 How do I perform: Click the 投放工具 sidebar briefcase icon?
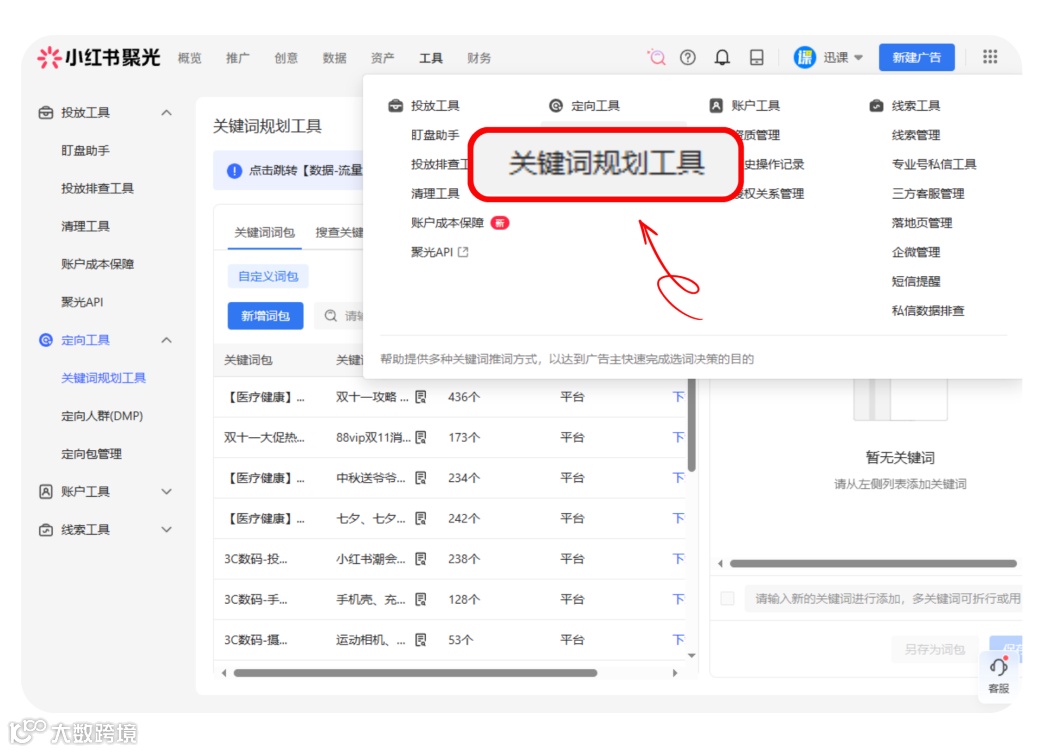(x=46, y=113)
